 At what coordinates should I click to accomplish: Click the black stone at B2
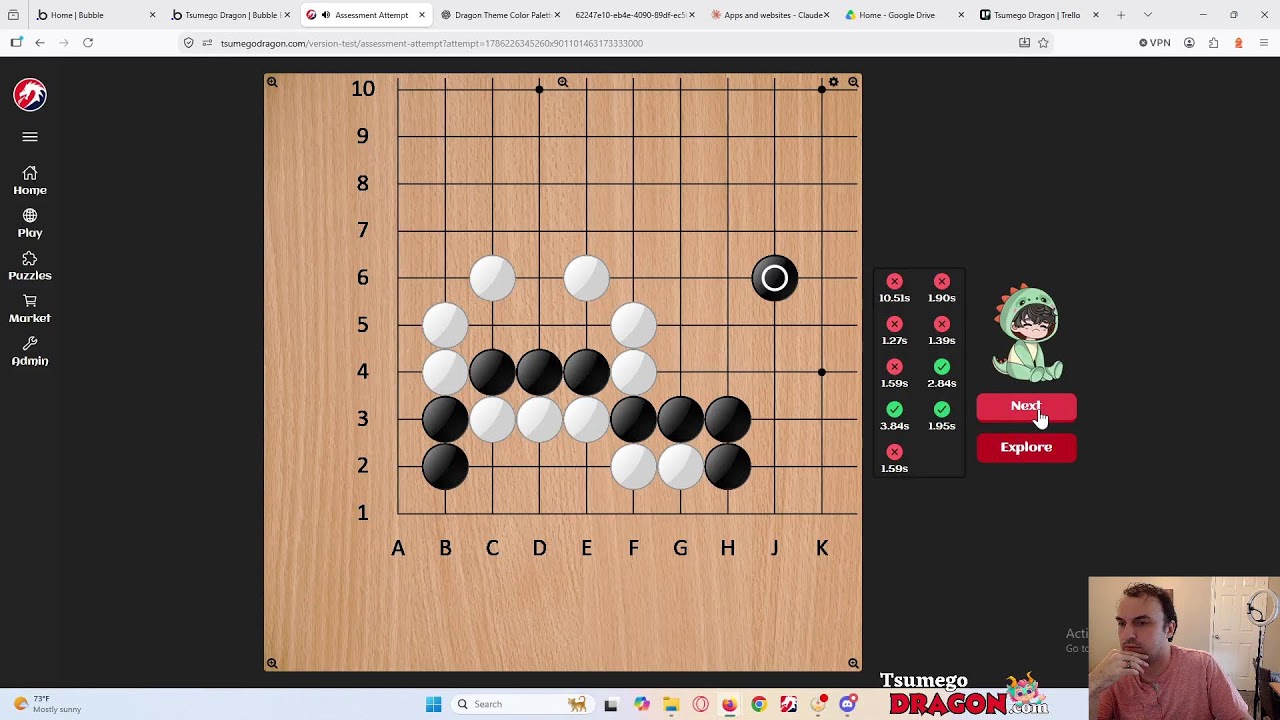[x=445, y=466]
